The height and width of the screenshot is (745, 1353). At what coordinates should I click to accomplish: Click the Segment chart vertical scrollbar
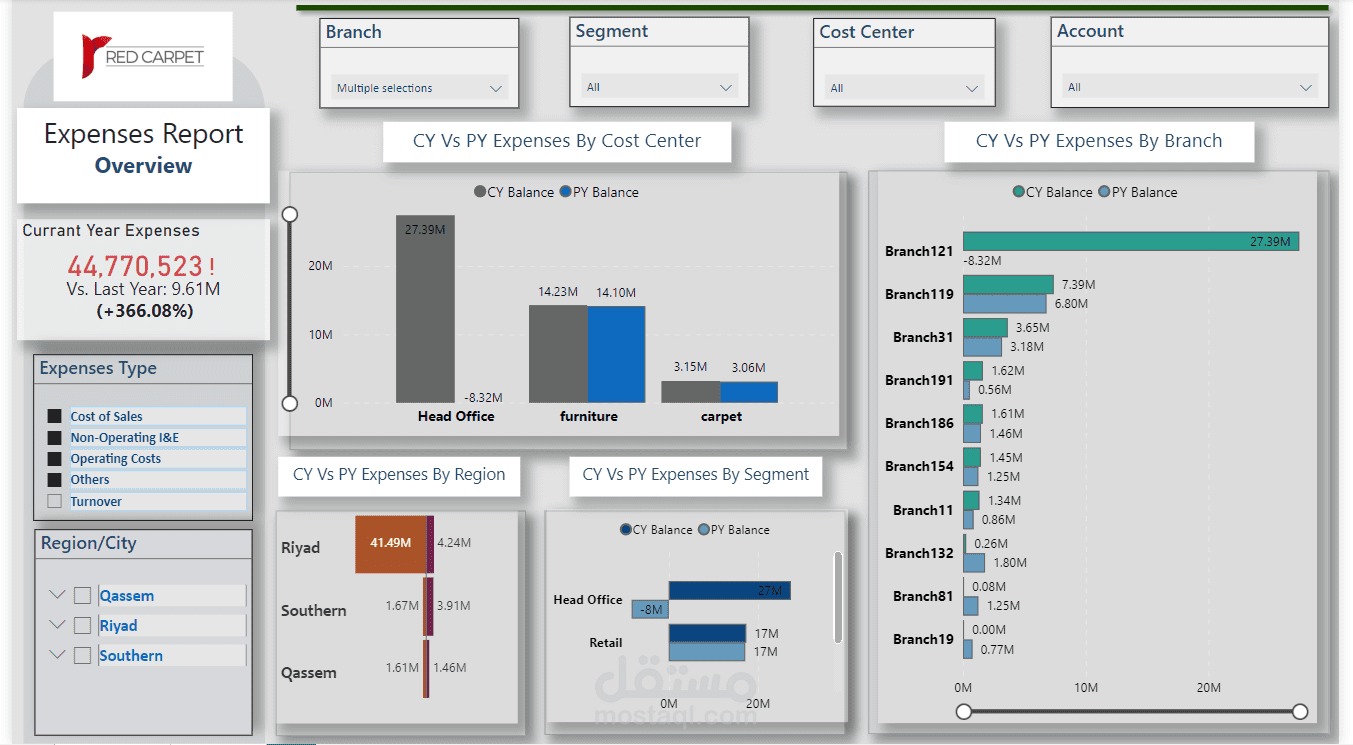(x=838, y=597)
